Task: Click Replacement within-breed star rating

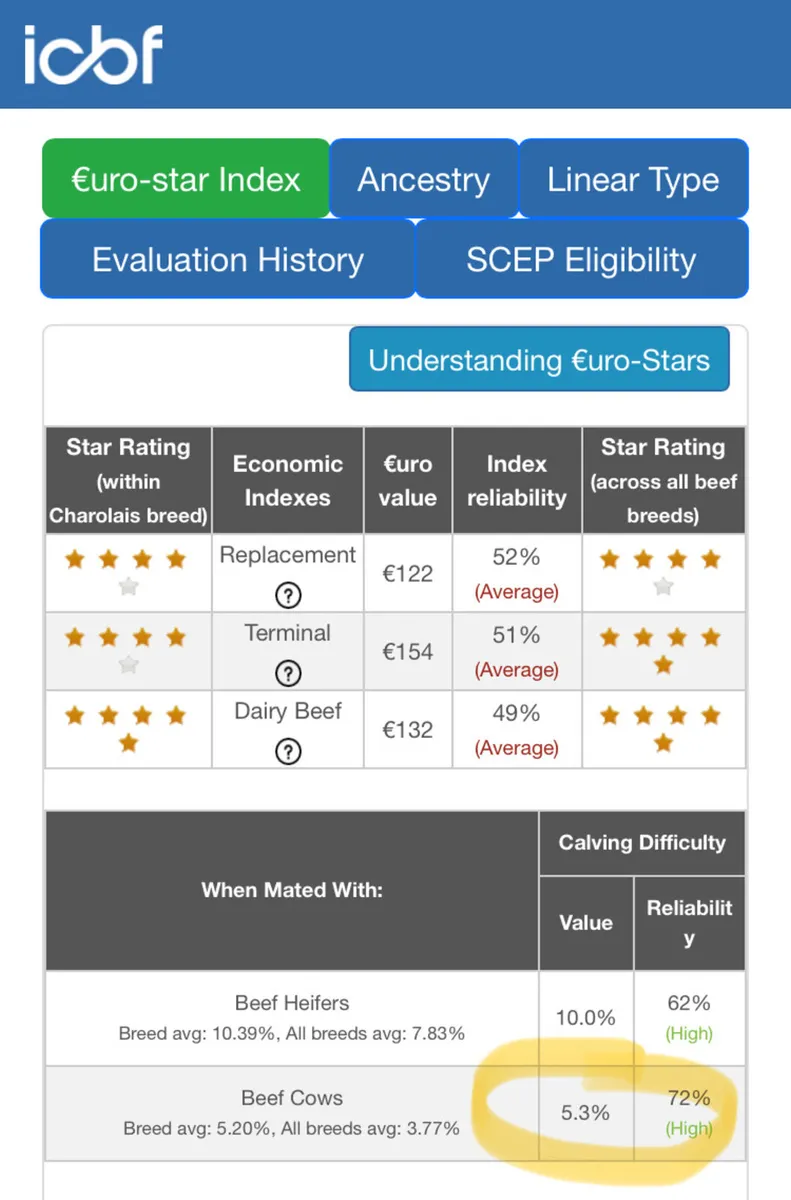Action: click(127, 572)
